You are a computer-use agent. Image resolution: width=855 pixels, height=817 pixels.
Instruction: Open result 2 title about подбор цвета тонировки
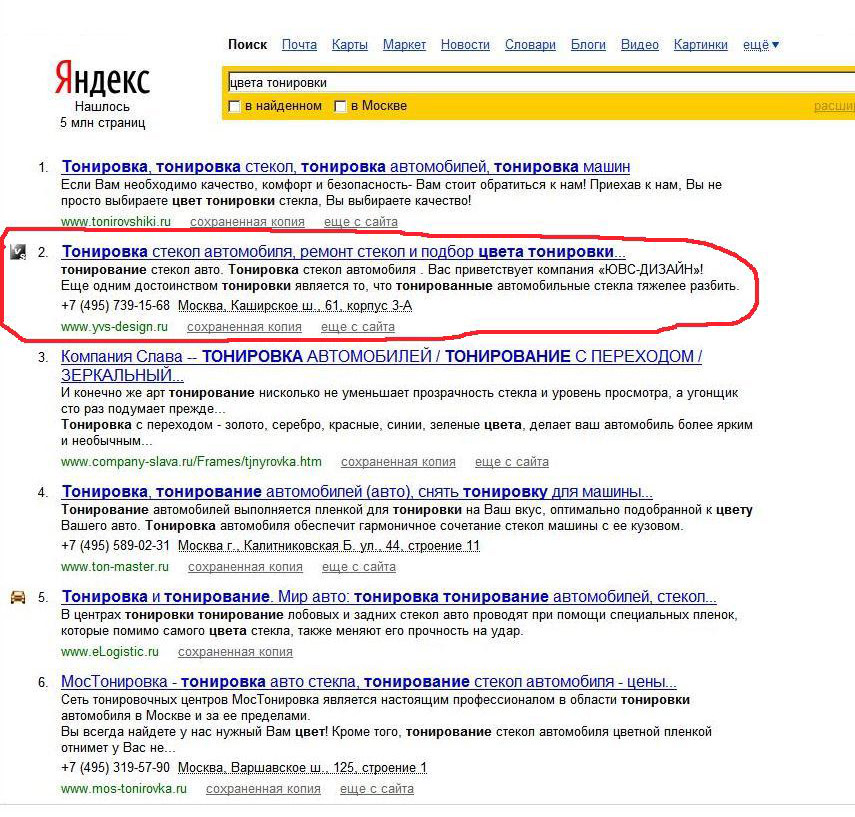(x=344, y=251)
